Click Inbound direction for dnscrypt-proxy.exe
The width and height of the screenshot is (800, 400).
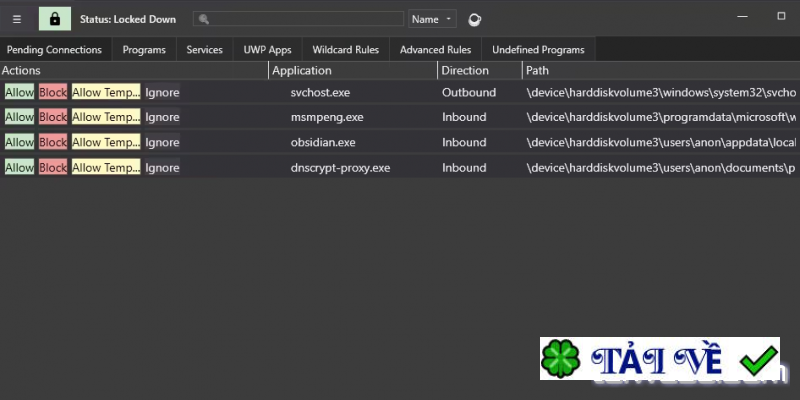coord(464,167)
